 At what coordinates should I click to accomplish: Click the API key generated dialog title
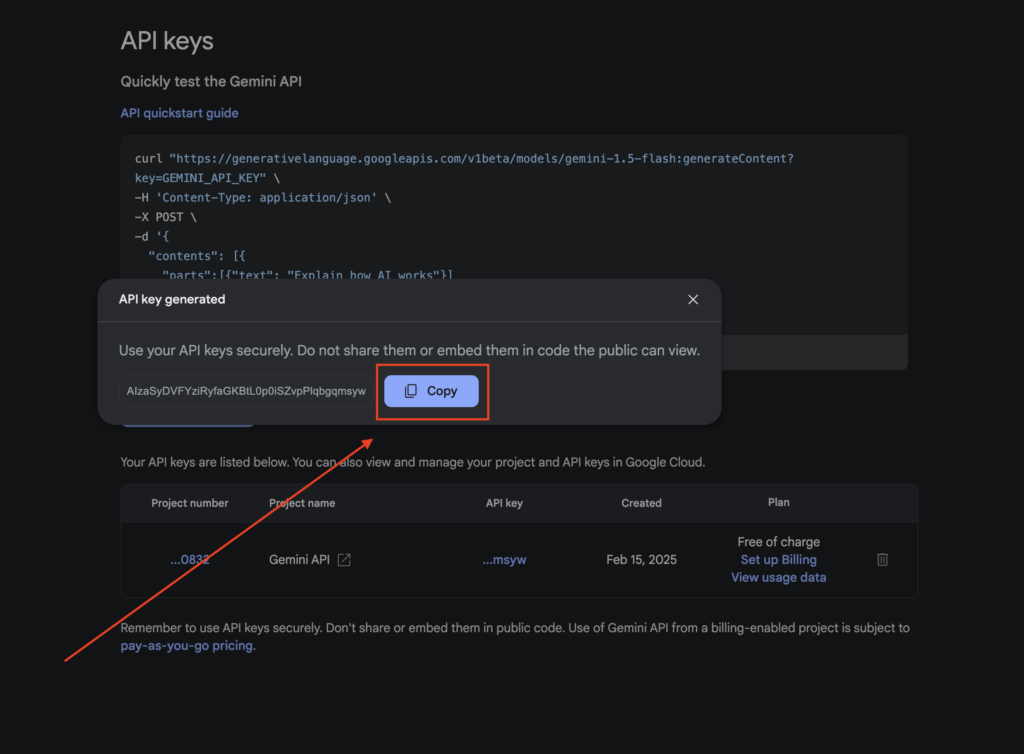(172, 300)
